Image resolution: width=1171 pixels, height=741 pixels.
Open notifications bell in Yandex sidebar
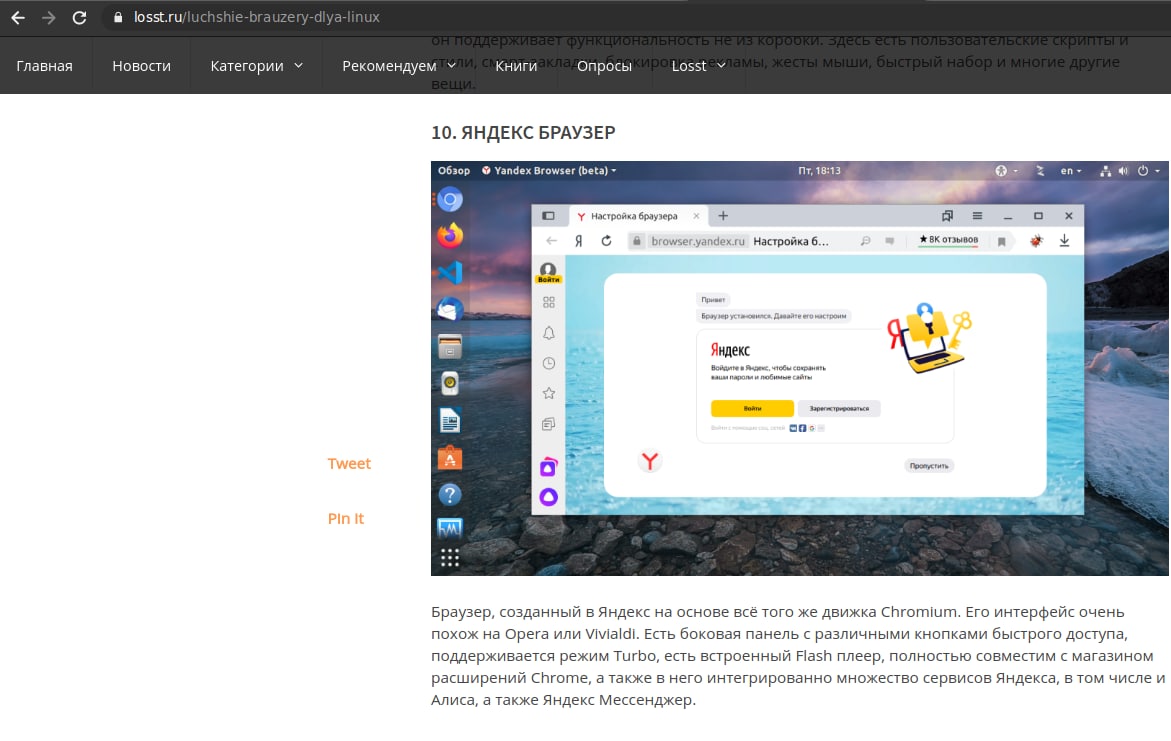point(549,333)
